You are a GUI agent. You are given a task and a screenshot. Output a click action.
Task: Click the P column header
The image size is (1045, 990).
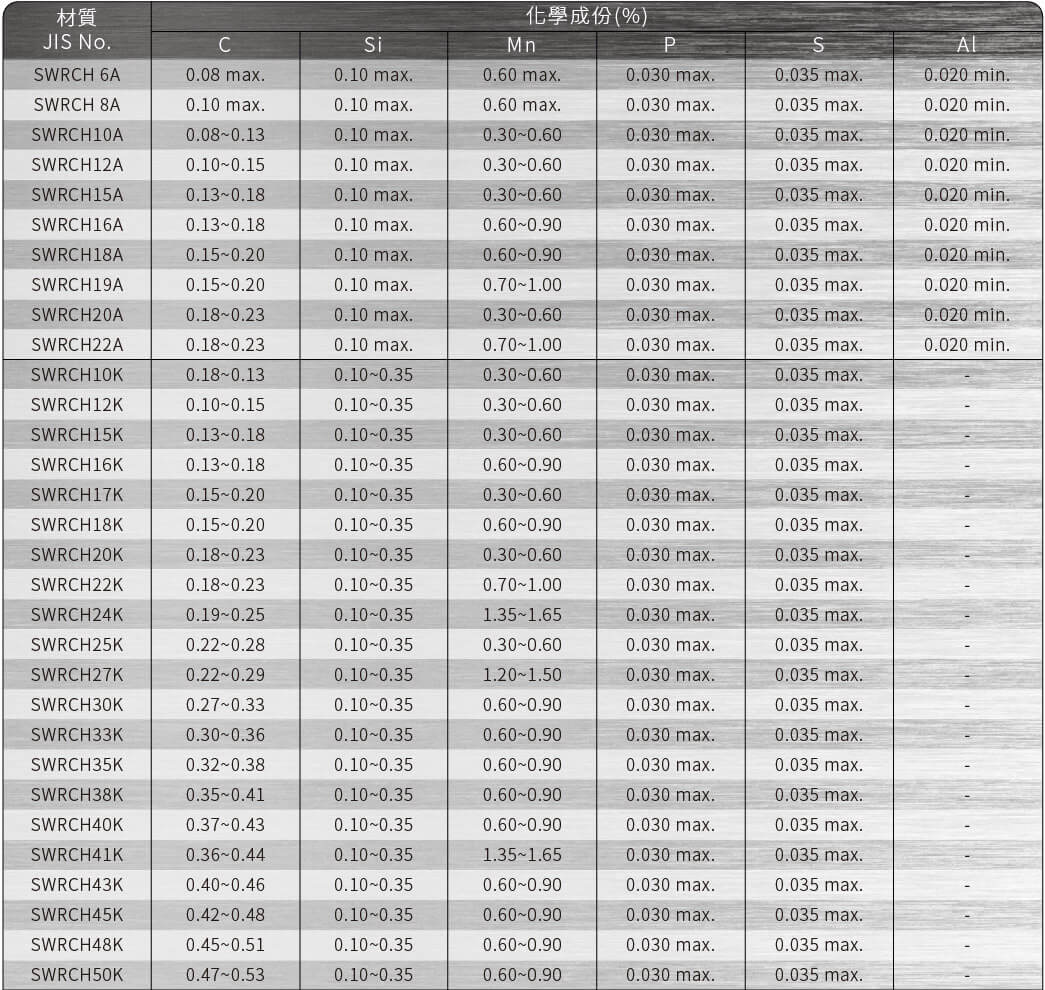tap(670, 45)
